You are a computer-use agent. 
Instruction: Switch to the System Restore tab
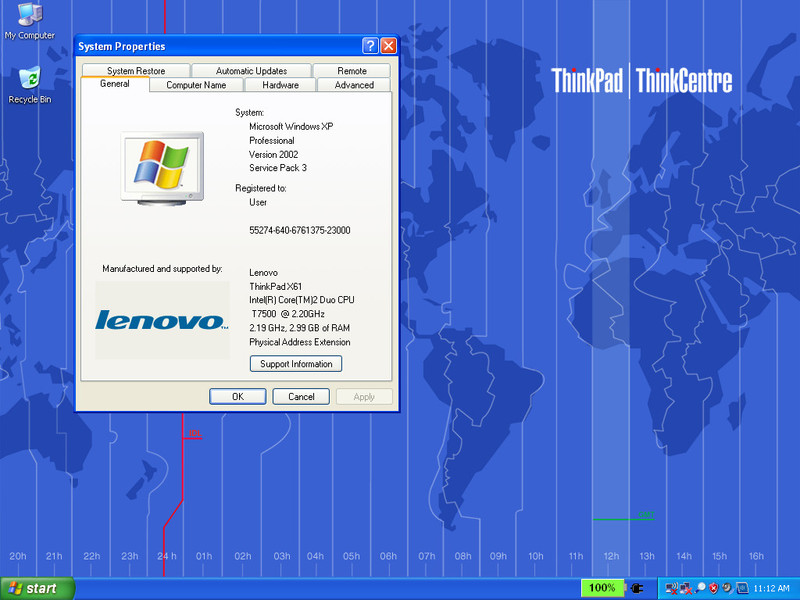coord(136,70)
